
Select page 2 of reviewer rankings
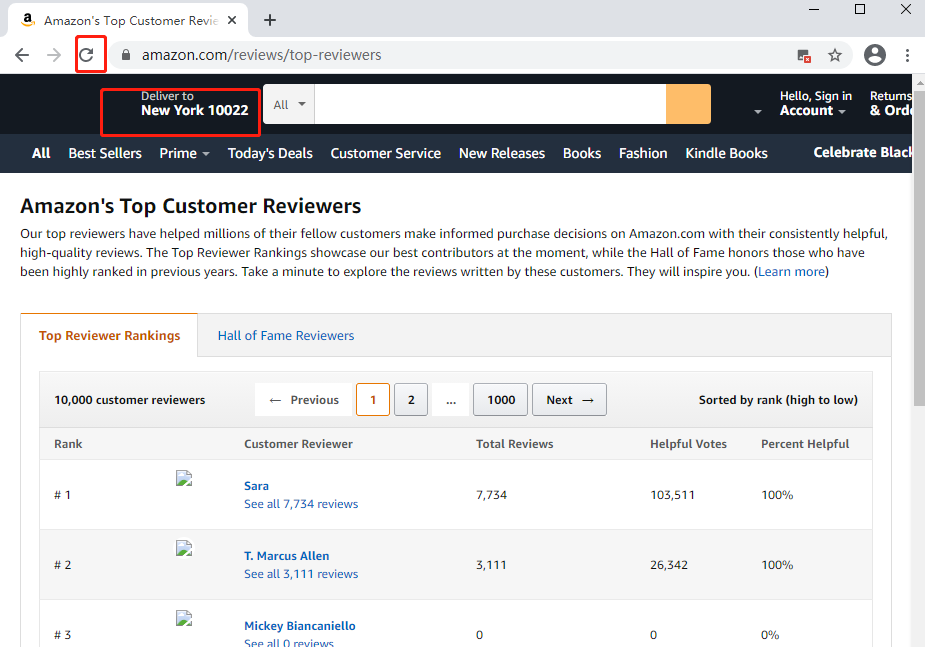pyautogui.click(x=410, y=399)
